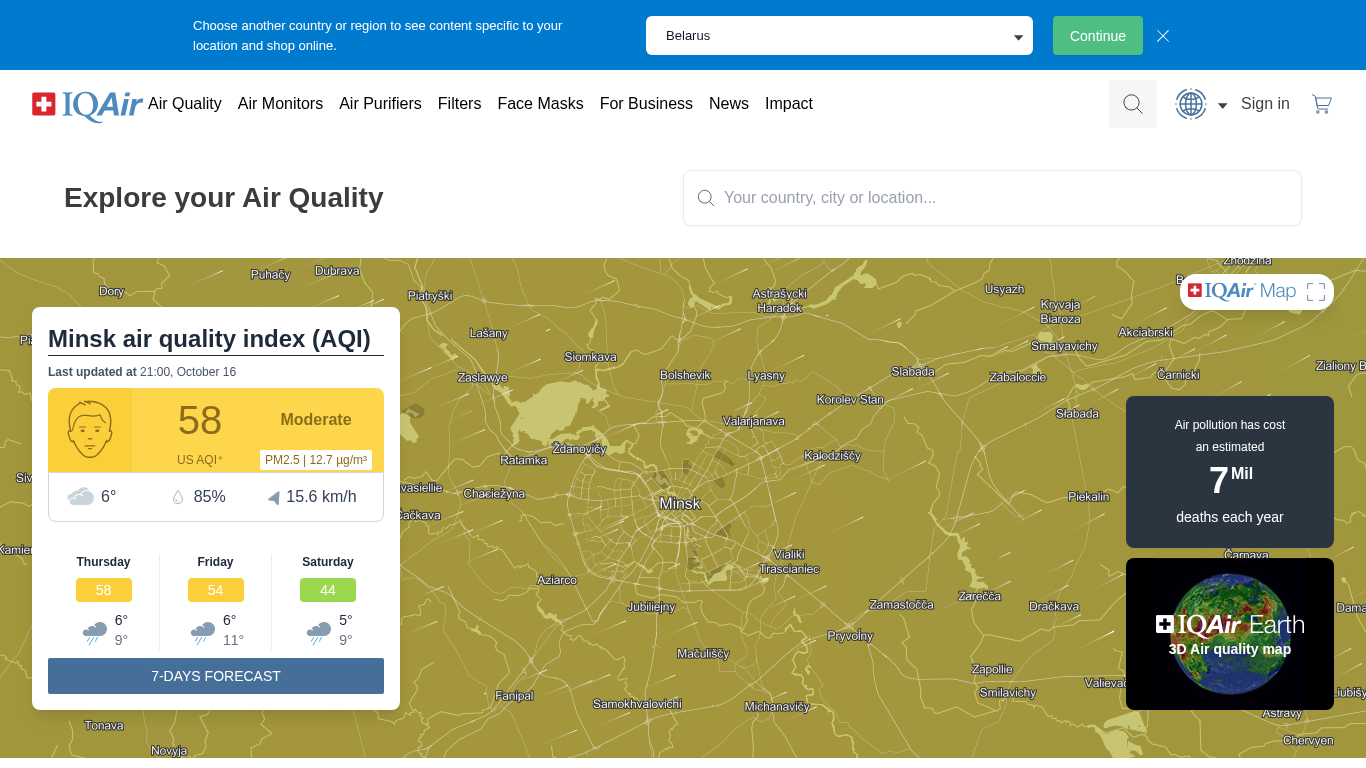Screen dimensions: 1366x768
Task: Close the country selection banner
Action: pyautogui.click(x=1163, y=36)
